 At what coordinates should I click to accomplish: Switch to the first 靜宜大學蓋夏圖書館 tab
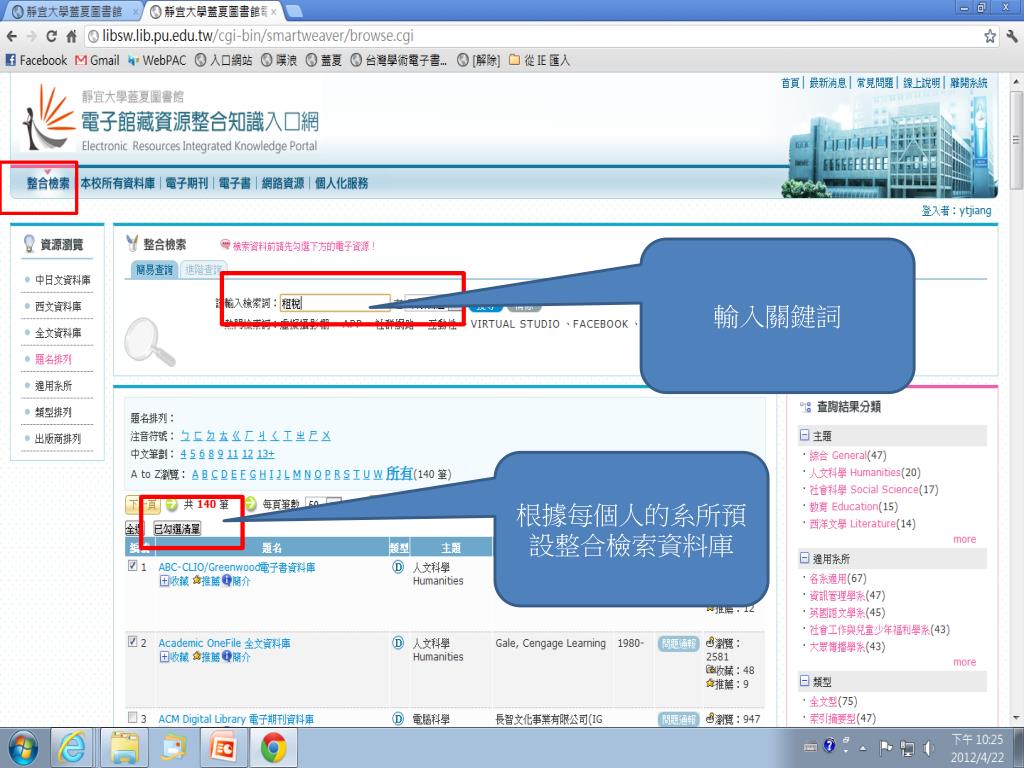tap(72, 11)
